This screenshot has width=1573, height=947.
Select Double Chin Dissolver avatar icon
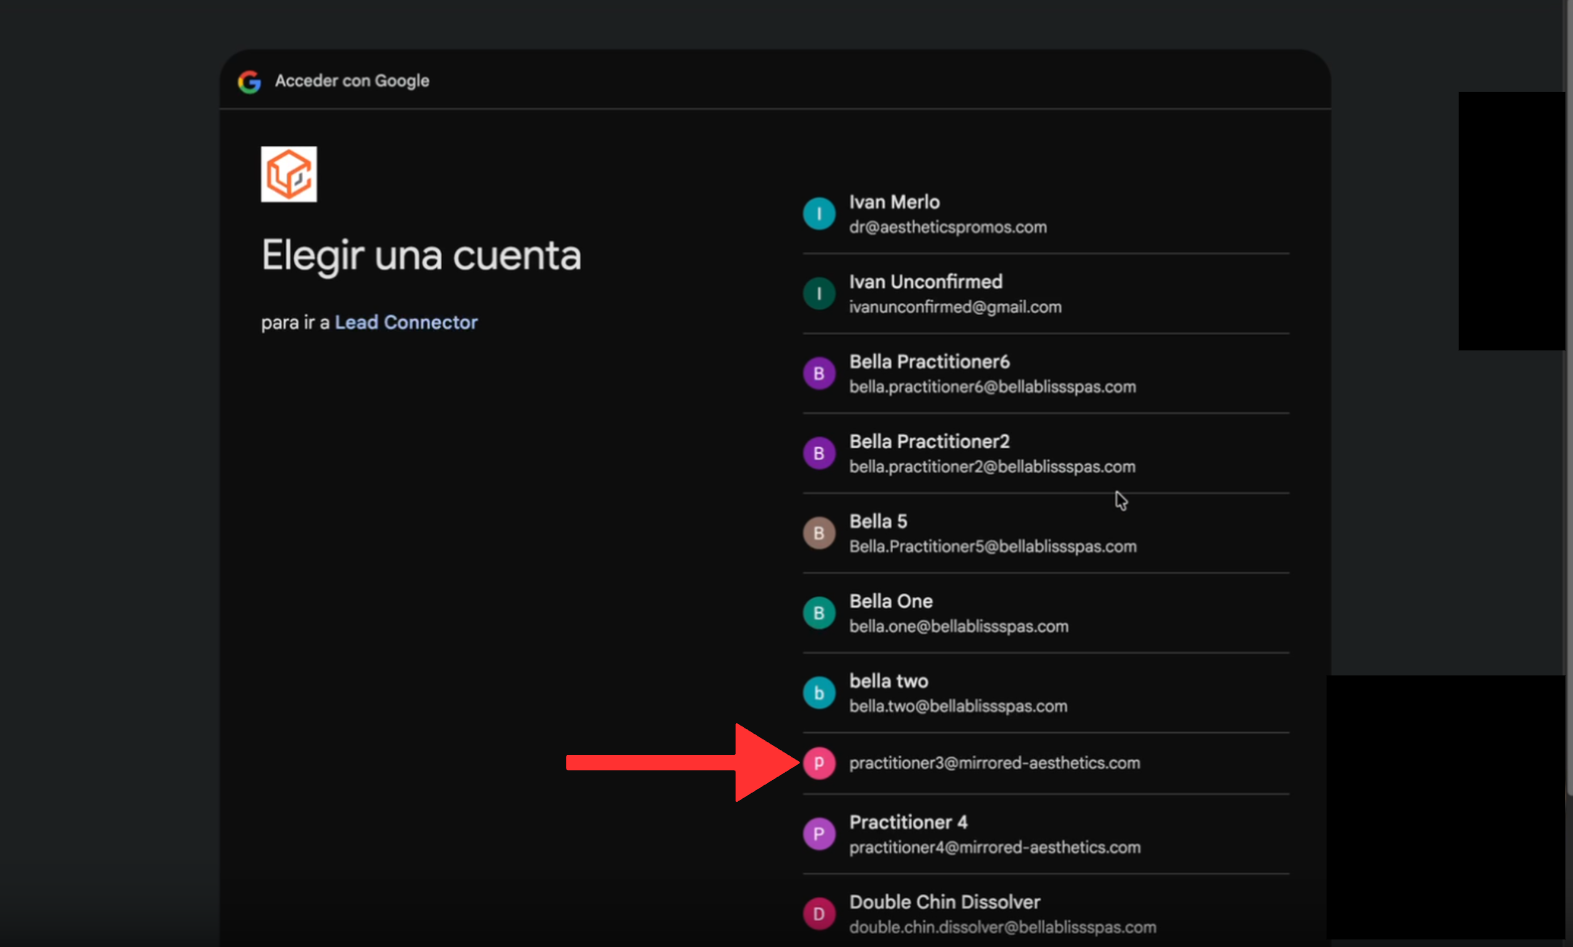coord(819,914)
